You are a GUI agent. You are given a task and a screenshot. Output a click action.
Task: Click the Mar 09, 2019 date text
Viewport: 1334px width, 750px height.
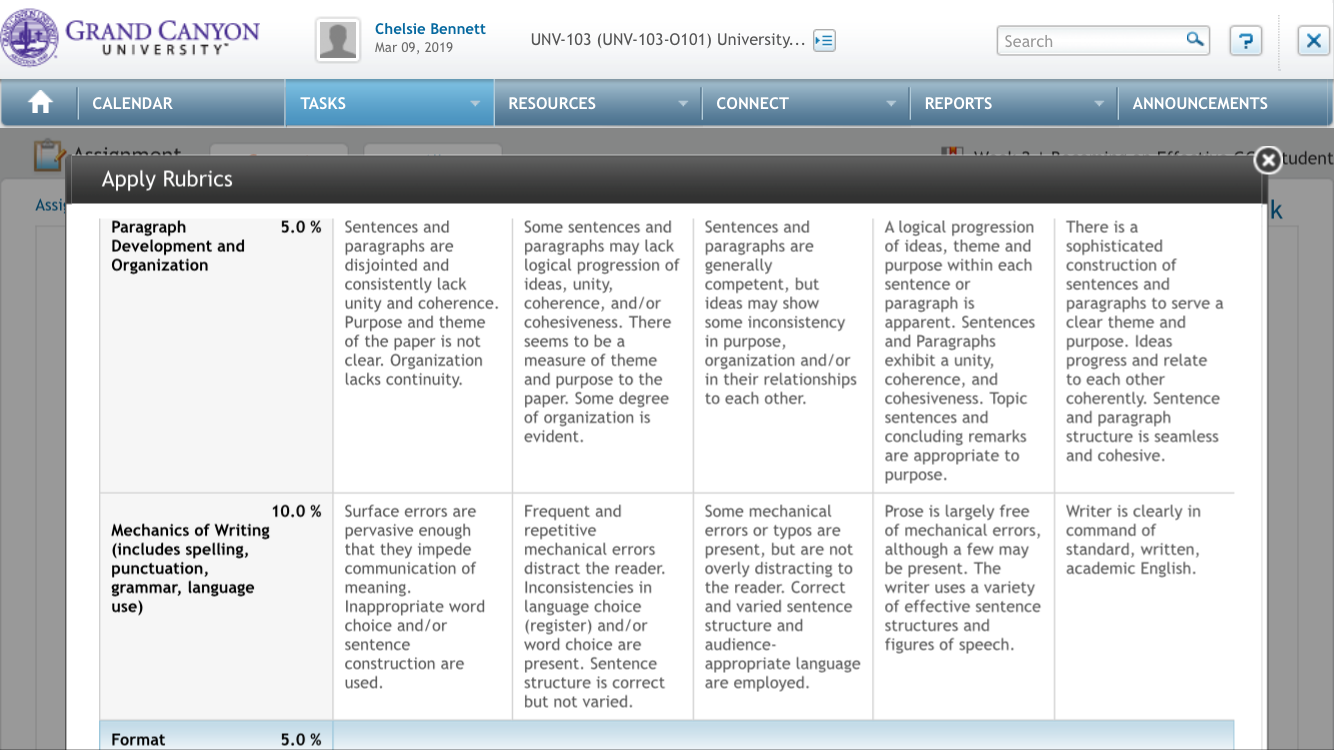414,48
